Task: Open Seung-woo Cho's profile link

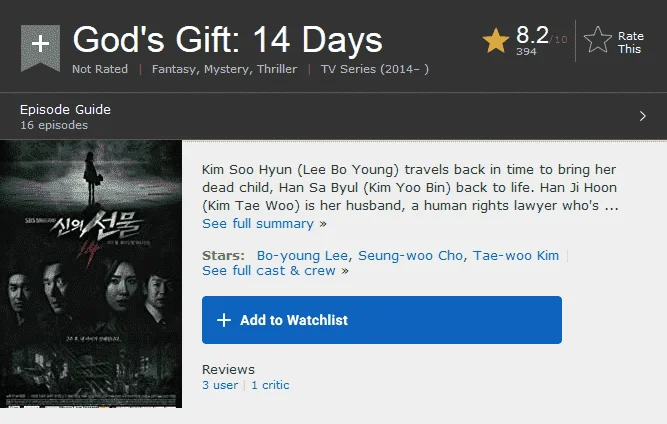Action: pos(410,256)
